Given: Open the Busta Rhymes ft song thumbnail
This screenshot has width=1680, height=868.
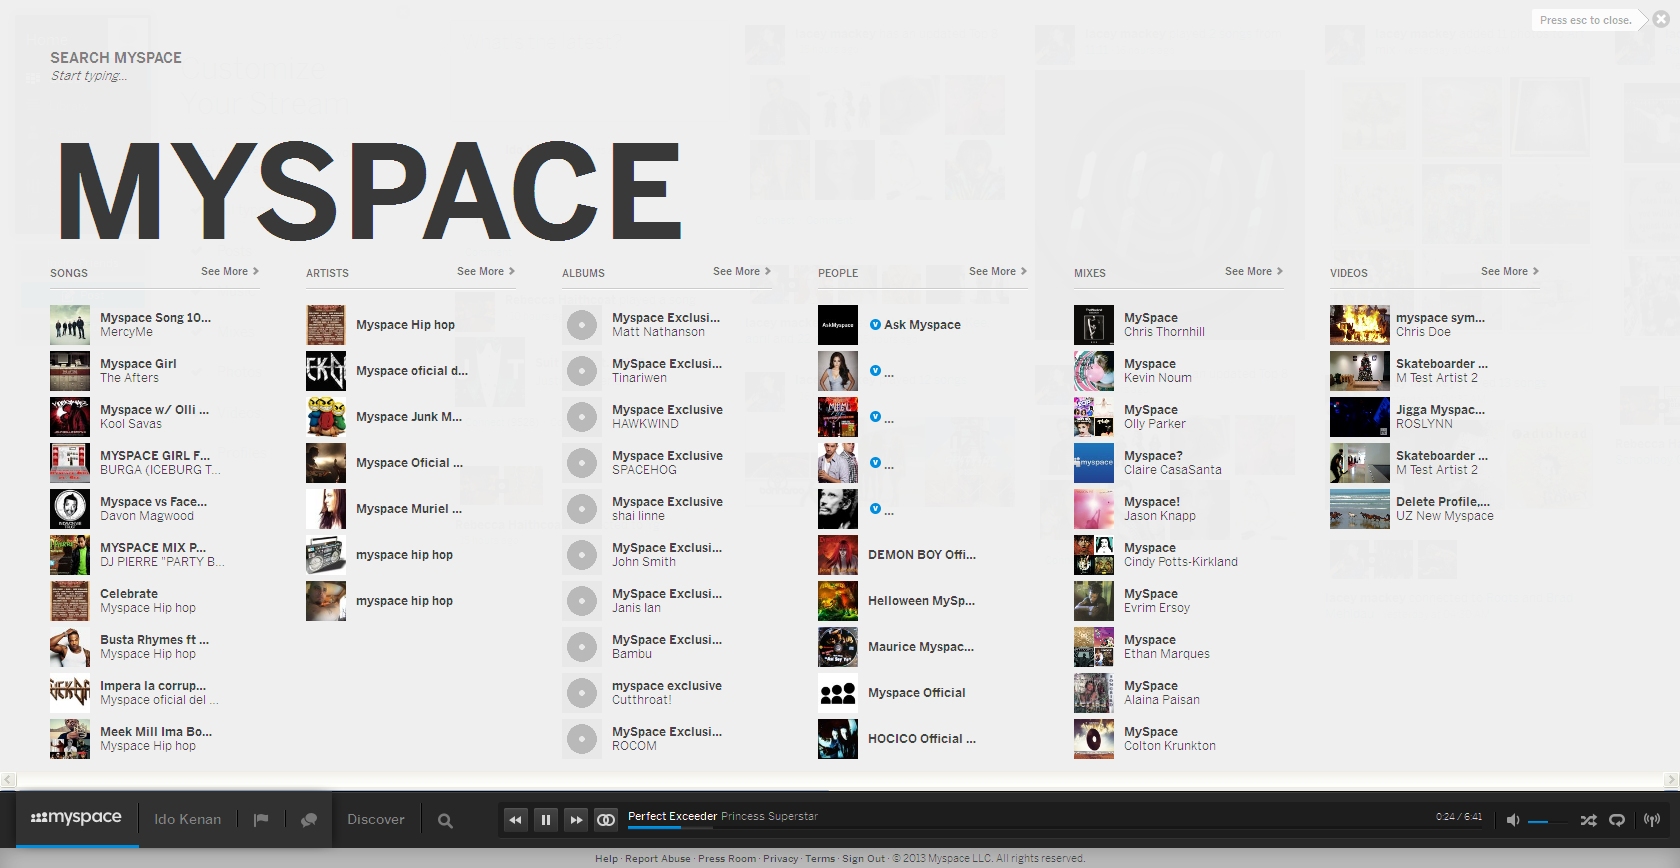Looking at the screenshot, I should (x=70, y=647).
